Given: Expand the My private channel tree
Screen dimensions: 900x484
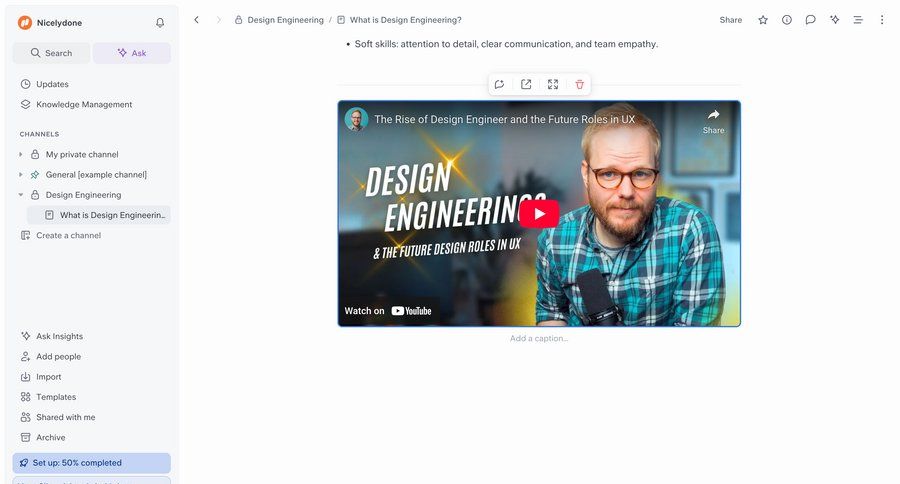Looking at the screenshot, I should 21,155.
